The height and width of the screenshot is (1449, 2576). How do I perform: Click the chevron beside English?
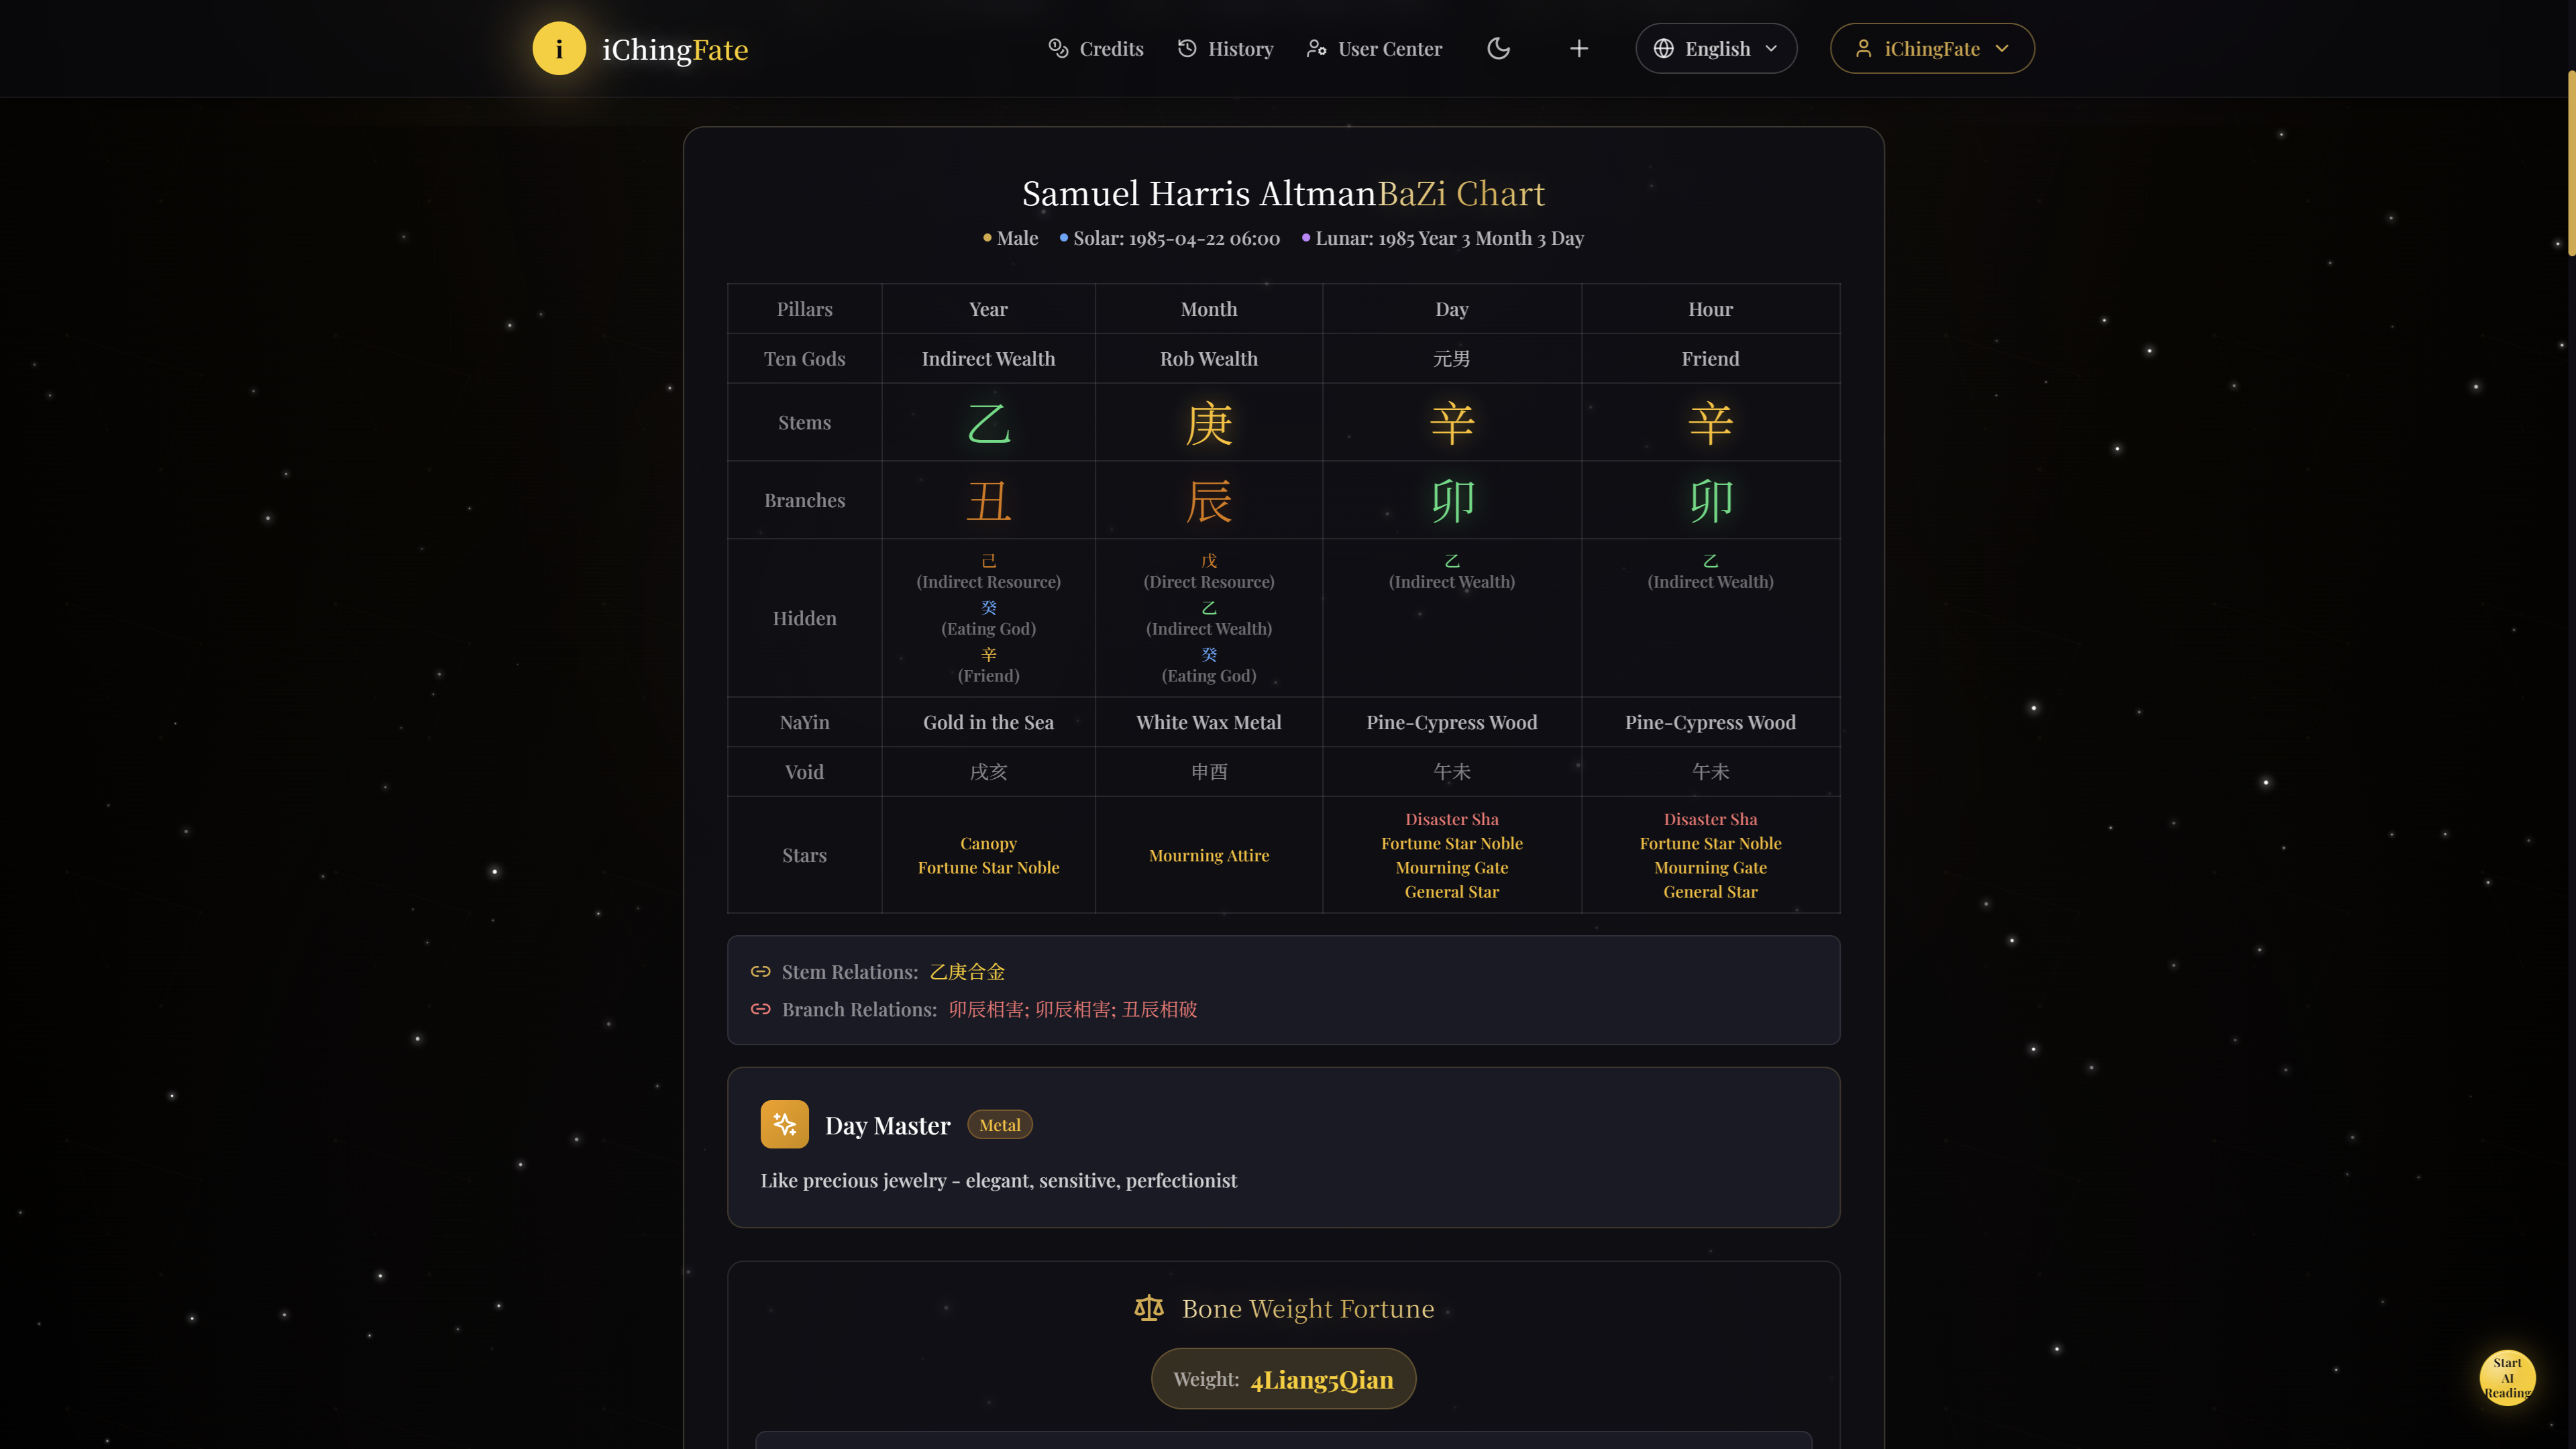1771,48
